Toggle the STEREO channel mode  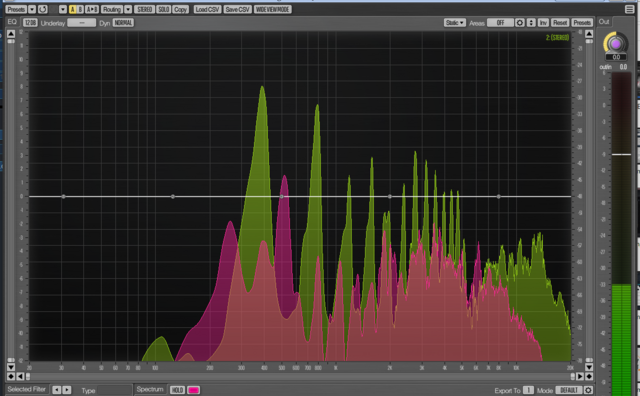[x=144, y=9]
